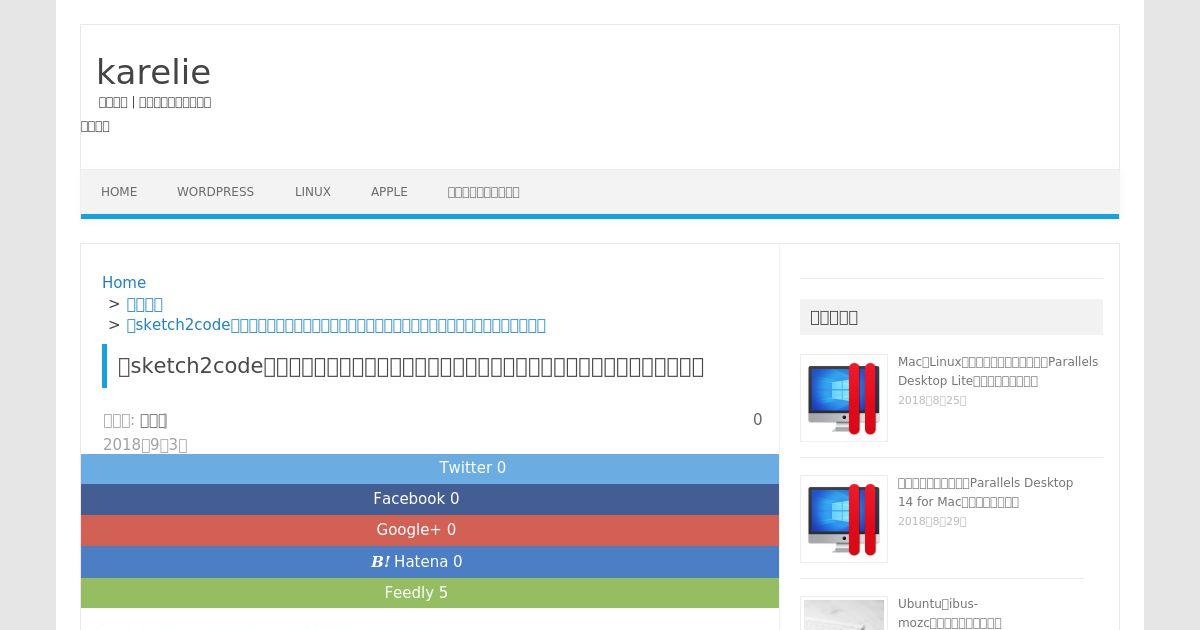This screenshot has height=630, width=1200.
Task: Click the comment count 0
Action: tap(758, 420)
